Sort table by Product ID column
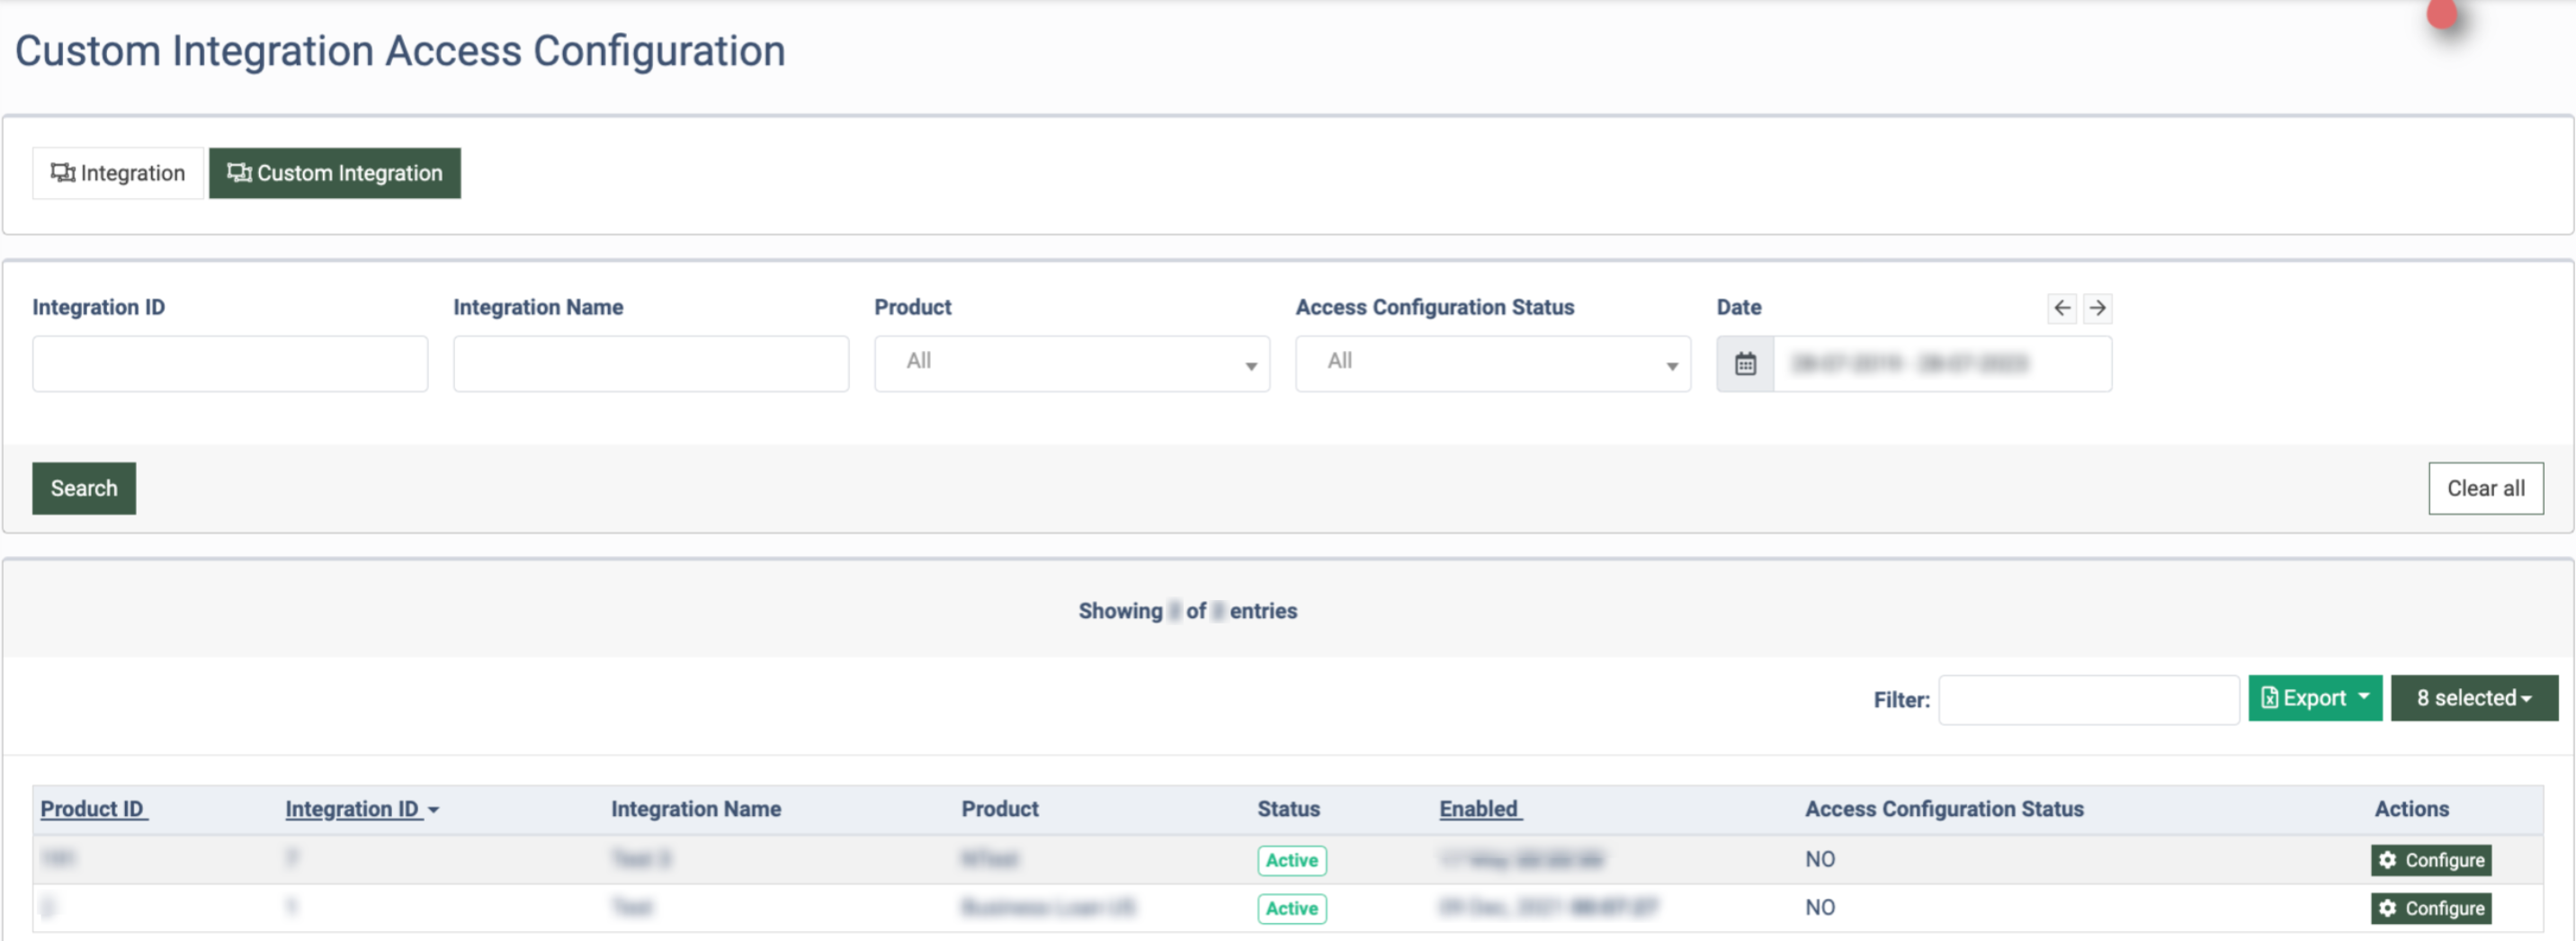The width and height of the screenshot is (2576, 941). (94, 809)
